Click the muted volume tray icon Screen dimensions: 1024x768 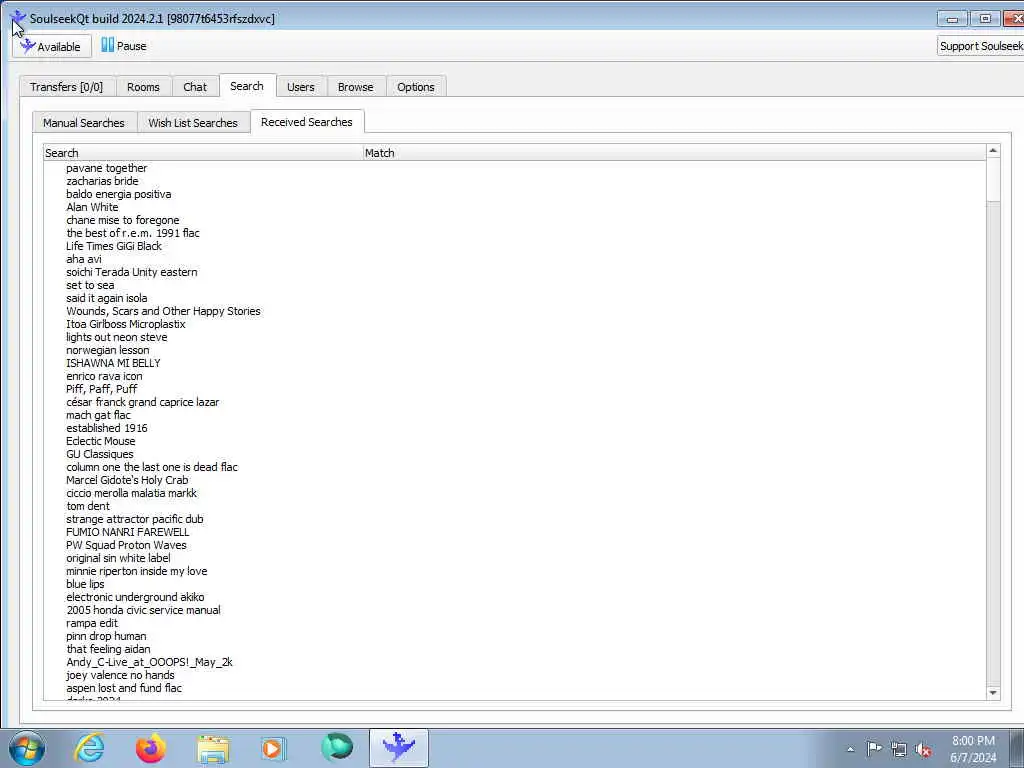[923, 749]
